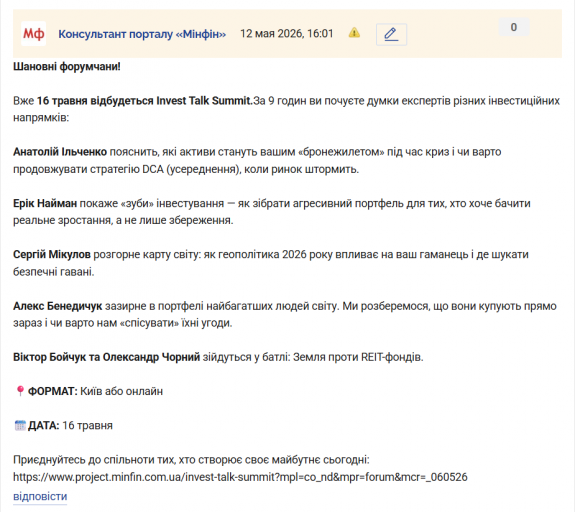The width and height of the screenshot is (575, 512).
Task: Click the red «Мф» avatar logo
Action: pyautogui.click(x=33, y=34)
